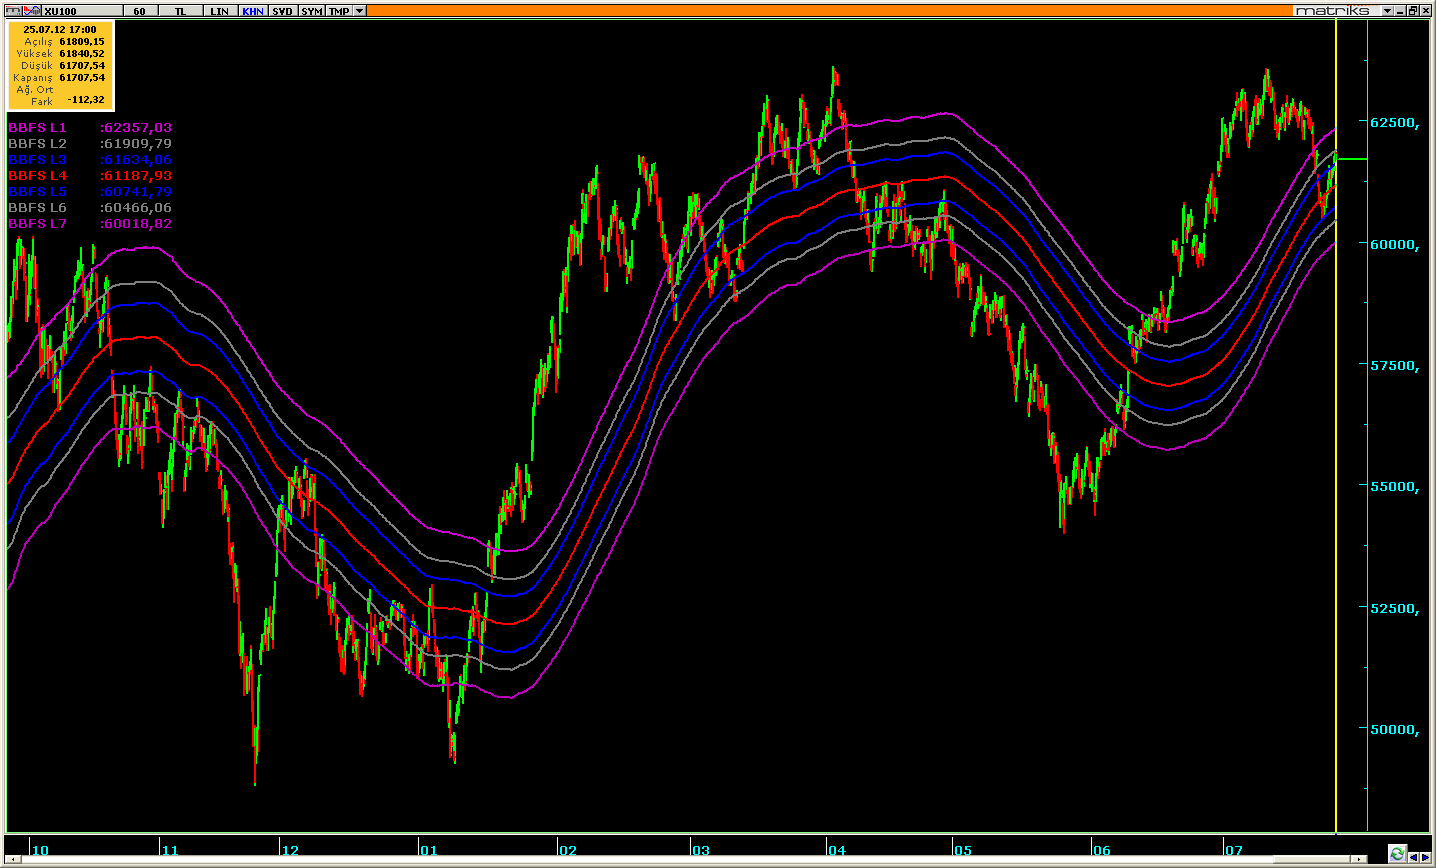Viewport: 1436px width, 868px height.
Task: Open the dropdown next to matriks logo
Action: click(x=1387, y=11)
